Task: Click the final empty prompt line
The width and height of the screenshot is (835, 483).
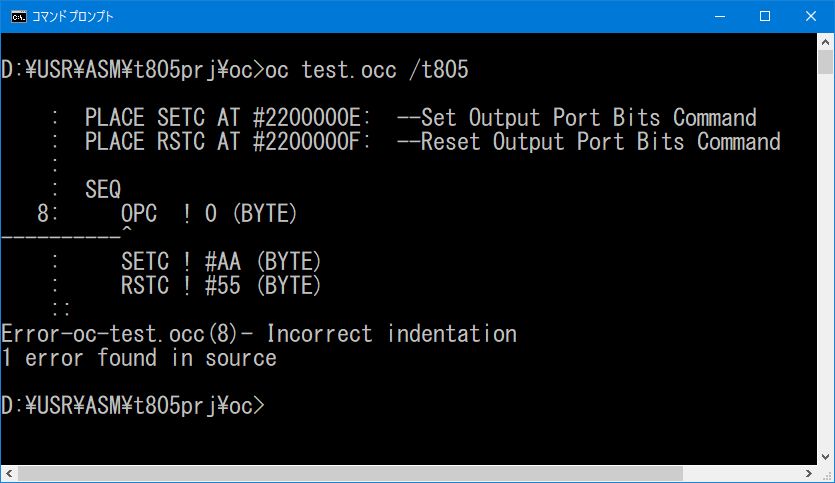Action: point(135,406)
